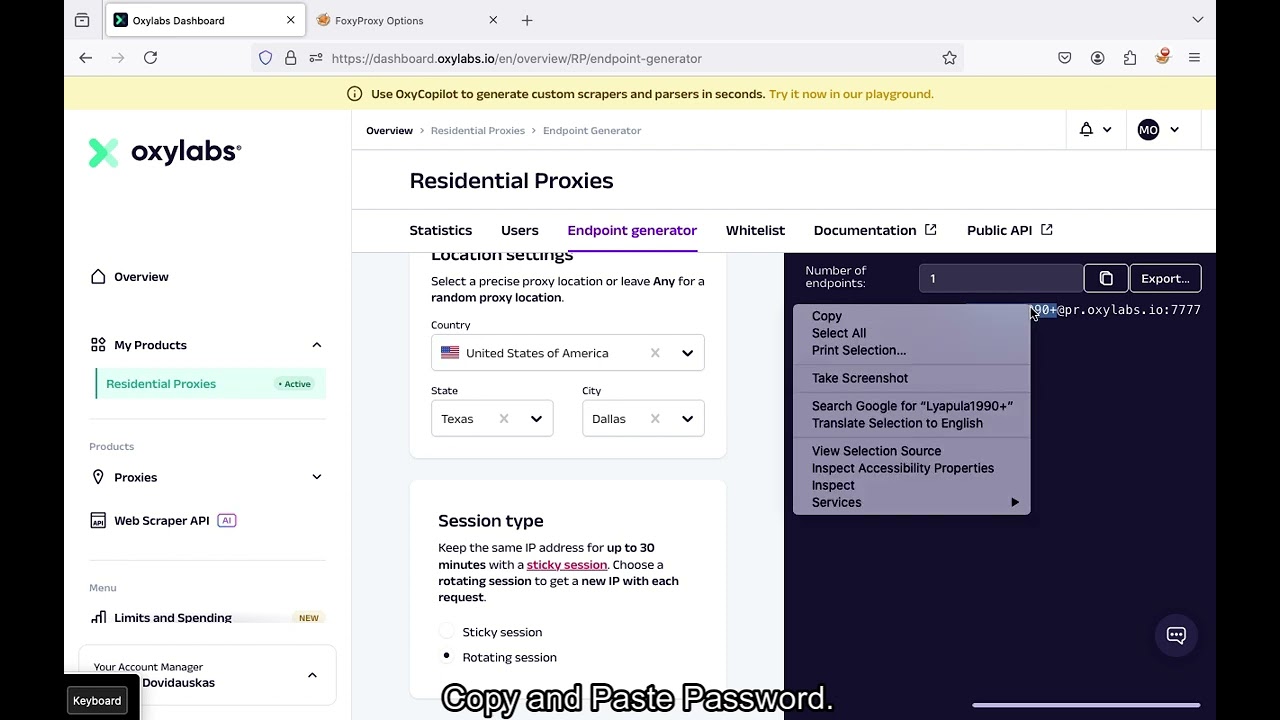This screenshot has height=720, width=1280.
Task: Click the info icon in yellow banner
Action: click(354, 94)
